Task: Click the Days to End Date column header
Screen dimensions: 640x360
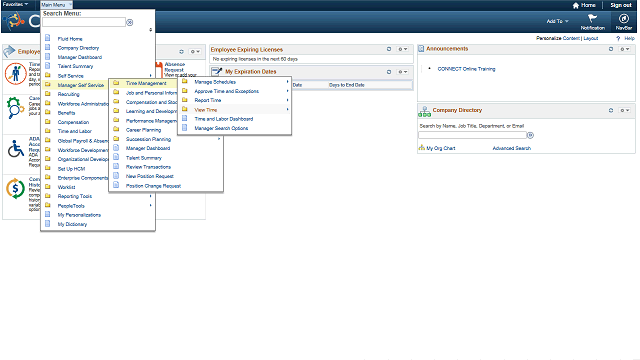Action: click(x=347, y=85)
